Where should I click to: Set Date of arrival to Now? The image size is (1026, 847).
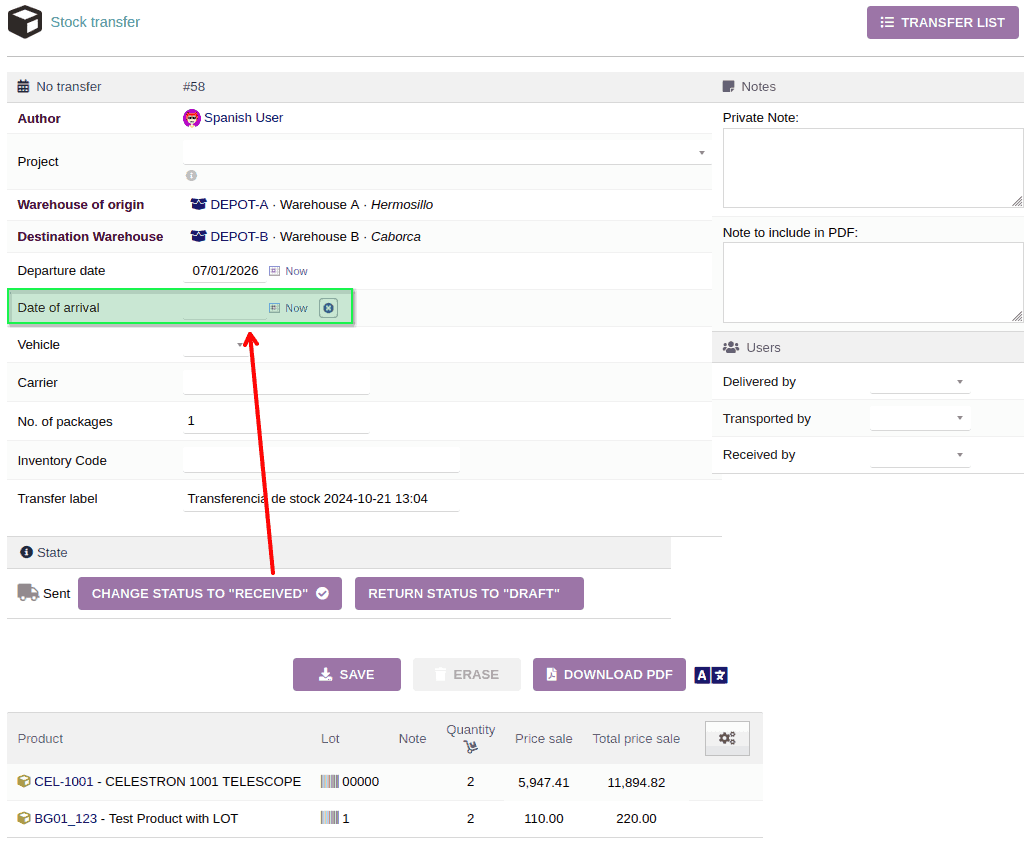click(296, 308)
